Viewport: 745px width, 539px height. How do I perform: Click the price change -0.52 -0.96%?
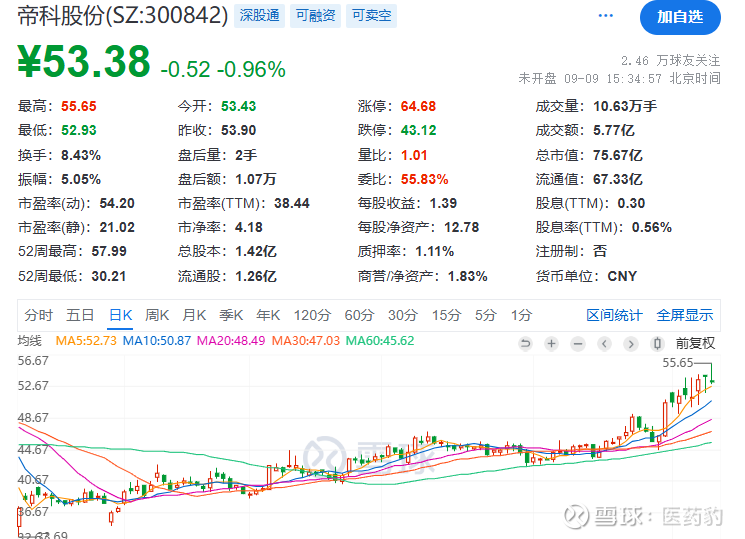point(223,69)
